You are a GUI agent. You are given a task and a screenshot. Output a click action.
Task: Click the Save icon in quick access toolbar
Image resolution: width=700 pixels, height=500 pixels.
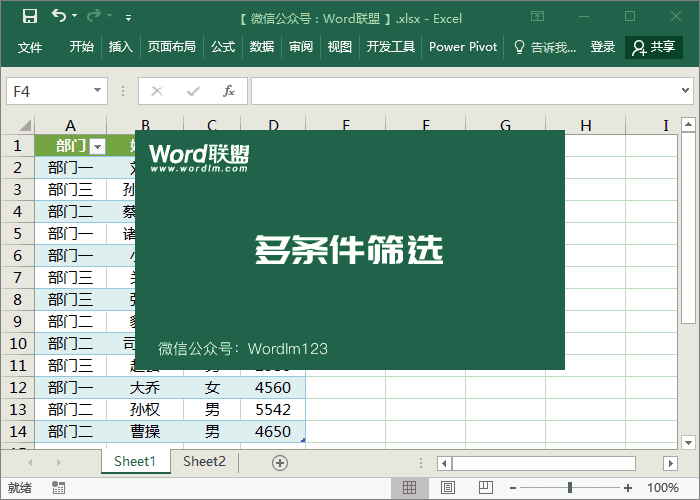[30, 16]
